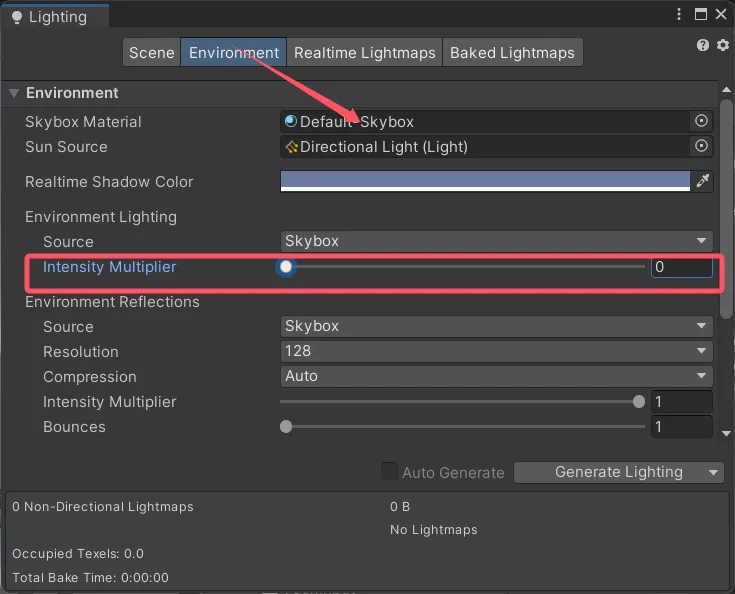Click the Realtime Shadow Color swatch

(485, 181)
